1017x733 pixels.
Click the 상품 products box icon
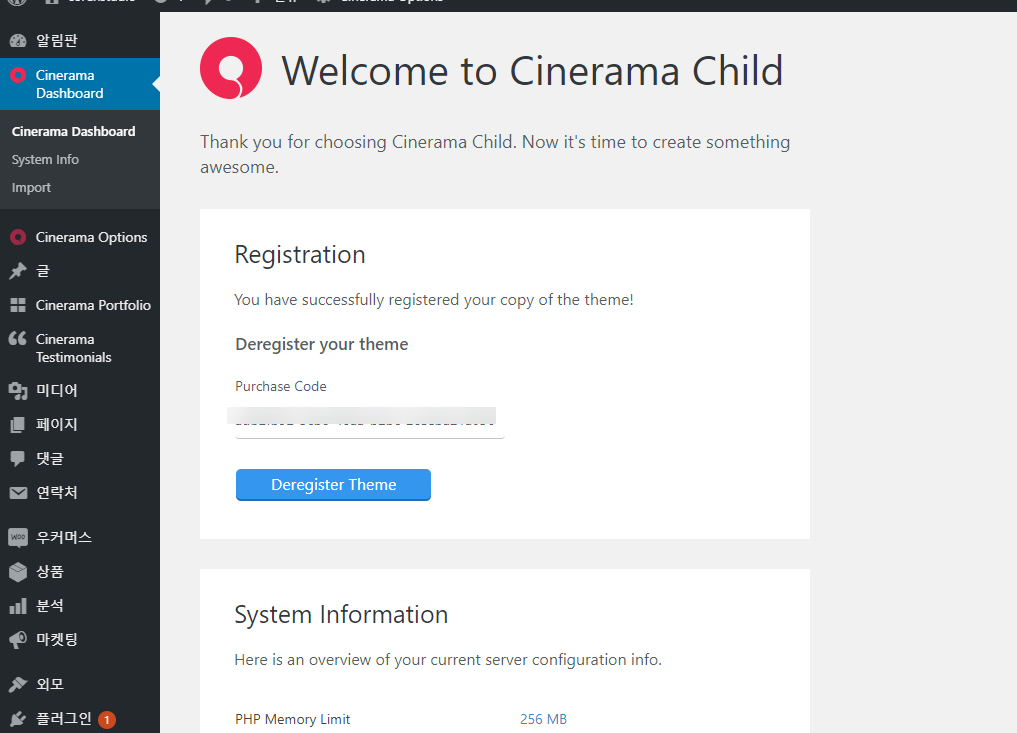[18, 571]
